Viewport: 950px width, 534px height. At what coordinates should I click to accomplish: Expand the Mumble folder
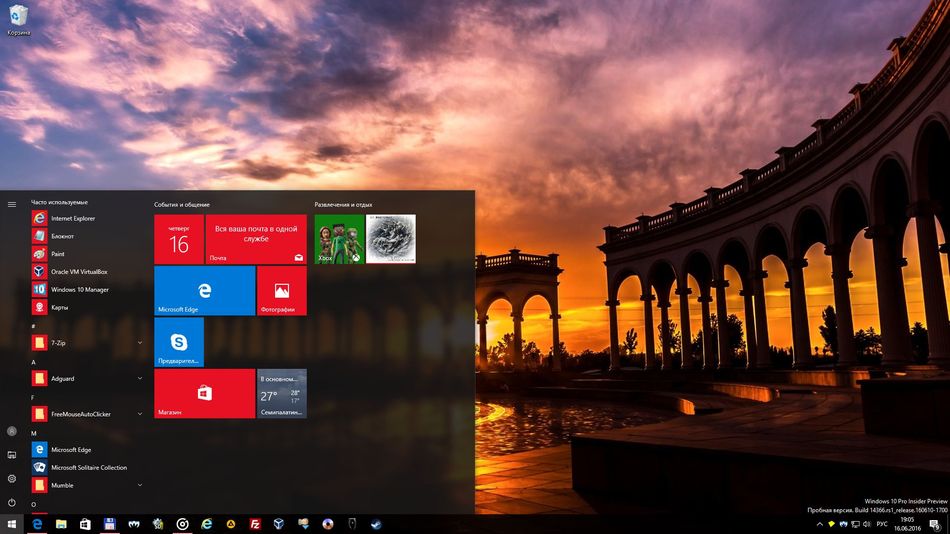point(88,485)
